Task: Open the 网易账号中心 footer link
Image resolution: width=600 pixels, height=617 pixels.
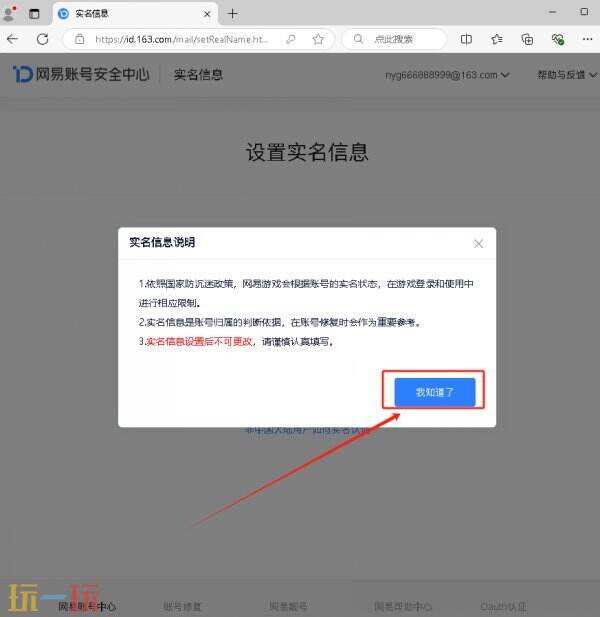Action: [87, 606]
